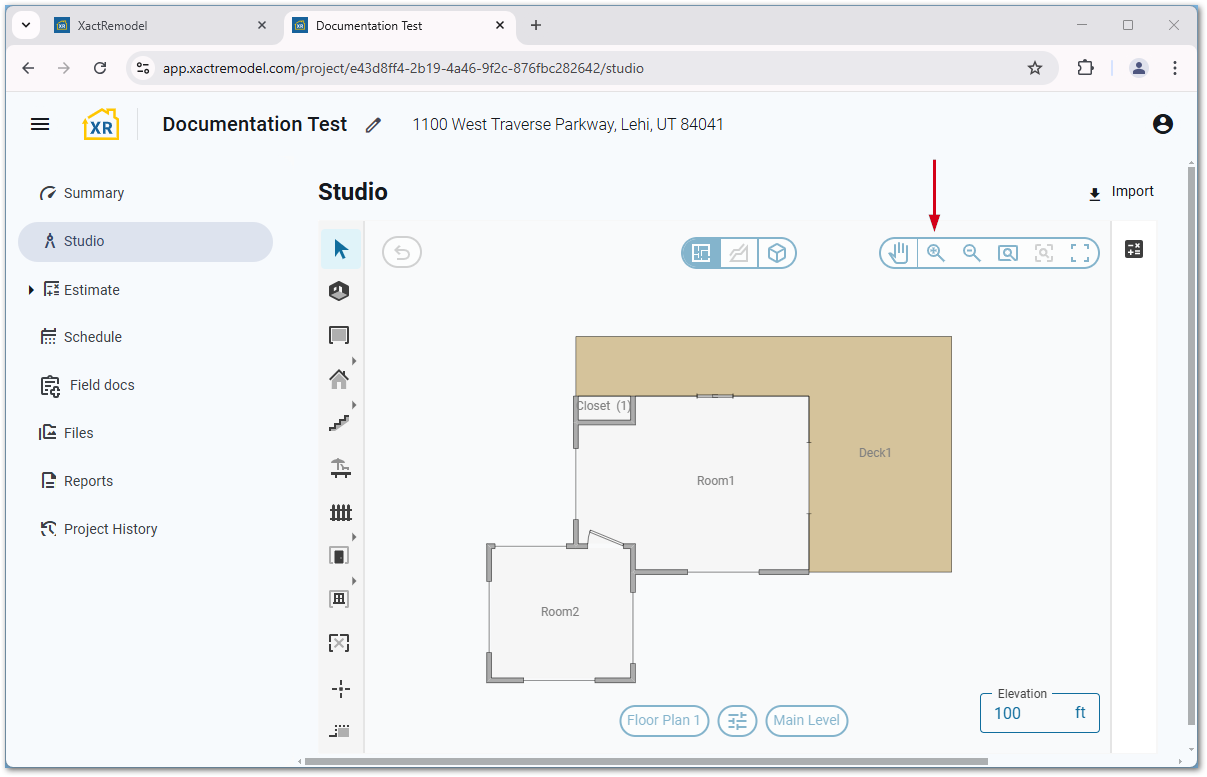Switch to the XactRemodel browser tab
Image resolution: width=1207 pixels, height=777 pixels.
160,26
